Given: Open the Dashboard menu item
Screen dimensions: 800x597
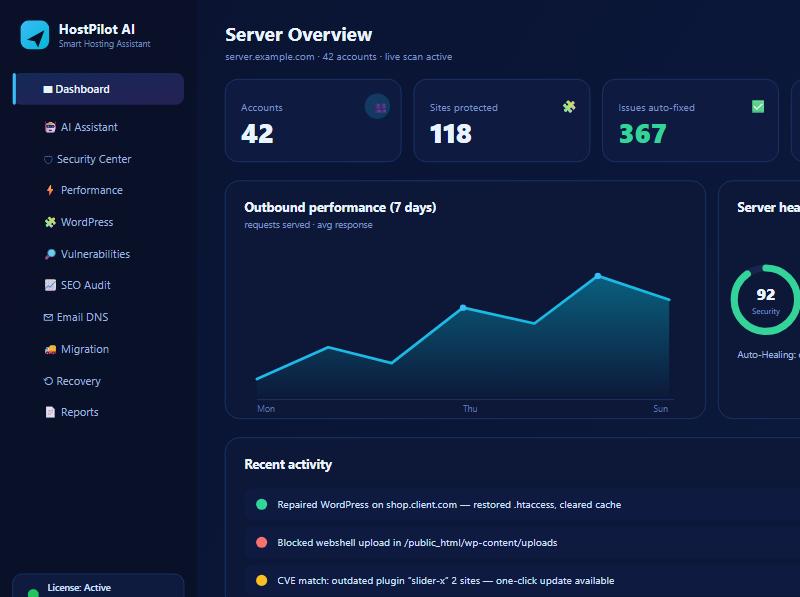Looking at the screenshot, I should 98,89.
